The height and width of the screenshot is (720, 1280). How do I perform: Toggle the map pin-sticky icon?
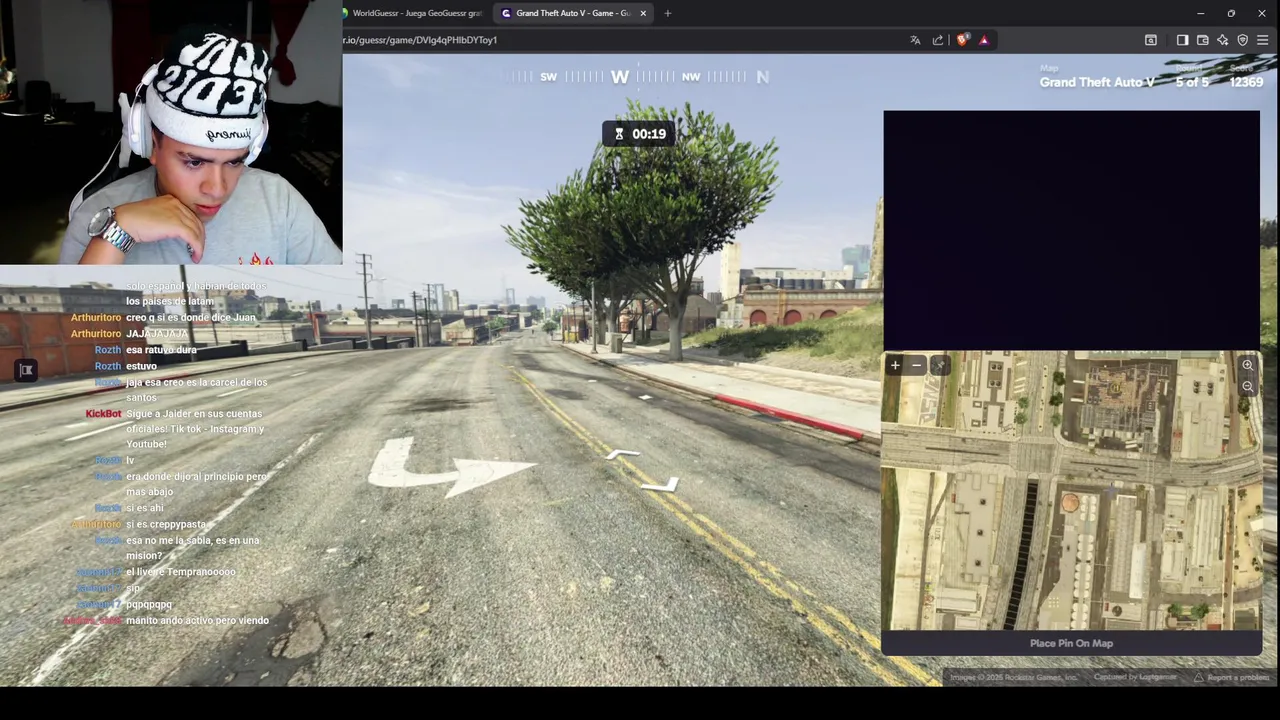pyautogui.click(x=939, y=365)
